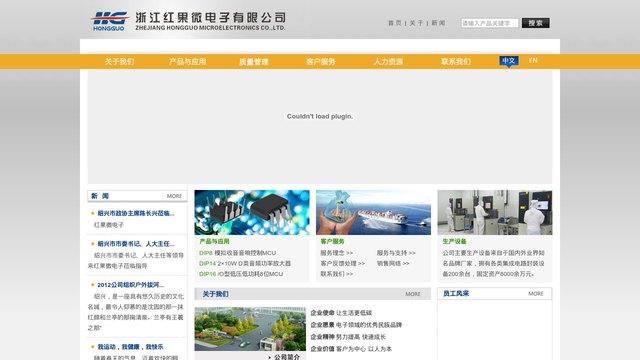The width and height of the screenshot is (640, 360).
Task: Open the 服务与支持 >> link
Action: tap(396, 253)
